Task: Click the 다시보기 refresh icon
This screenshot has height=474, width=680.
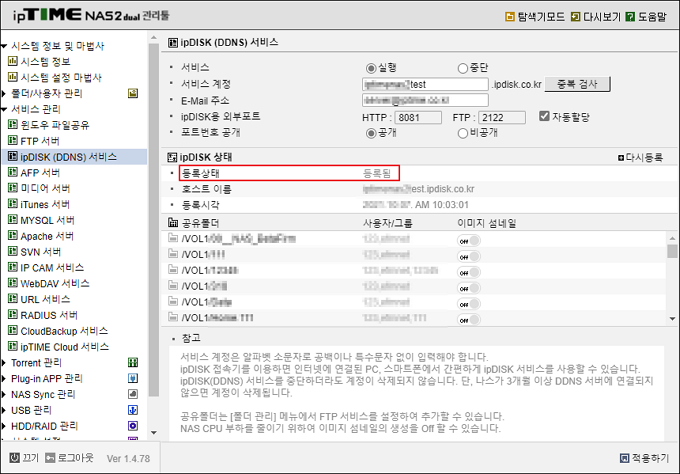Action: 575,17
